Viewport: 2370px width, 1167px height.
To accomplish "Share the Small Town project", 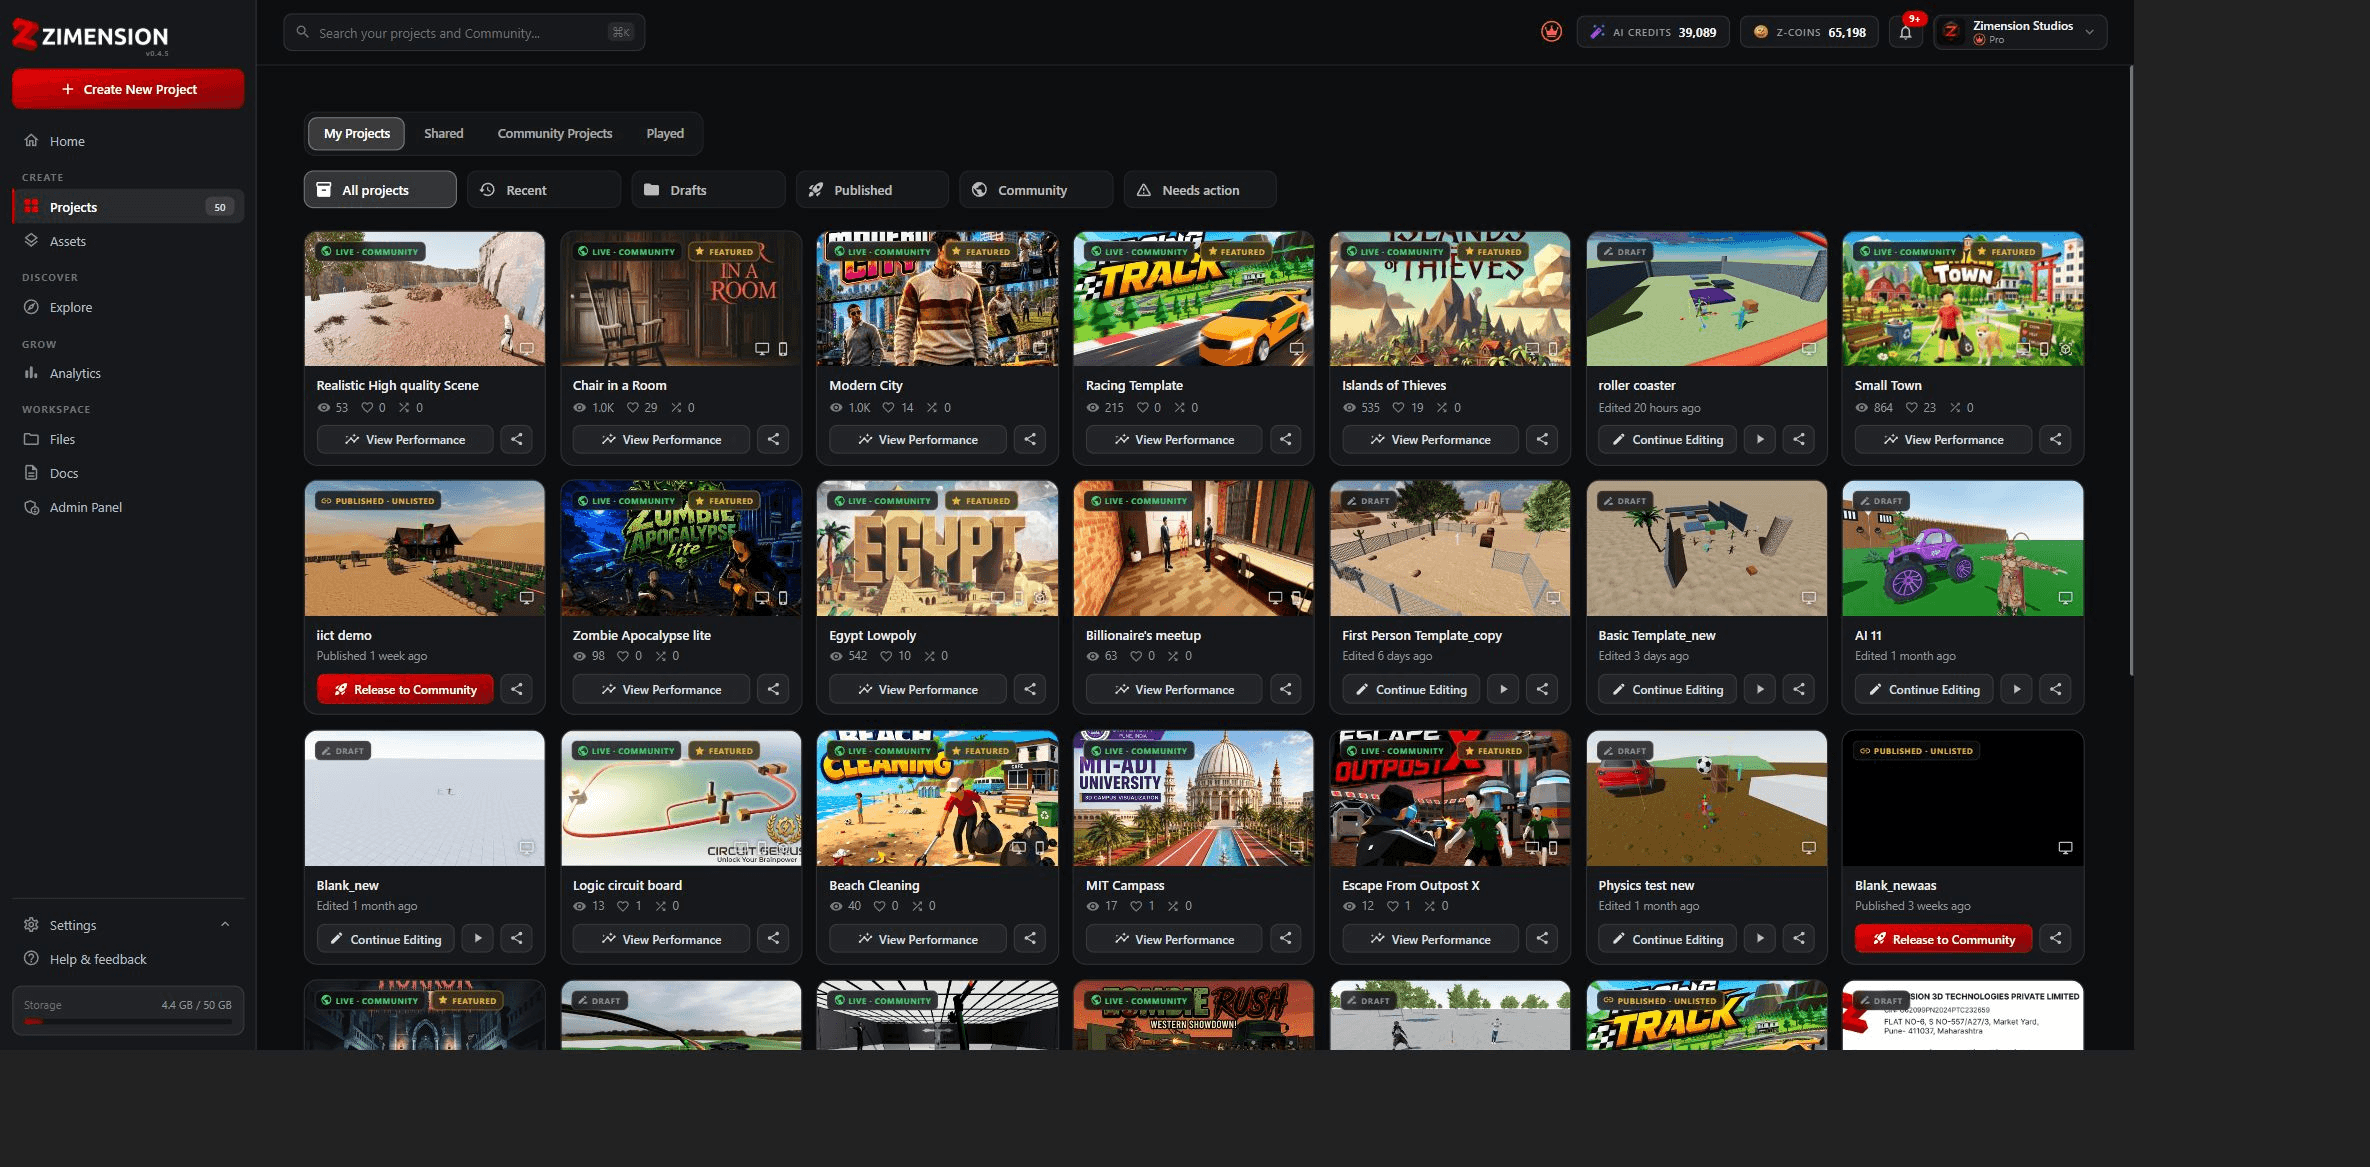I will (x=2055, y=439).
